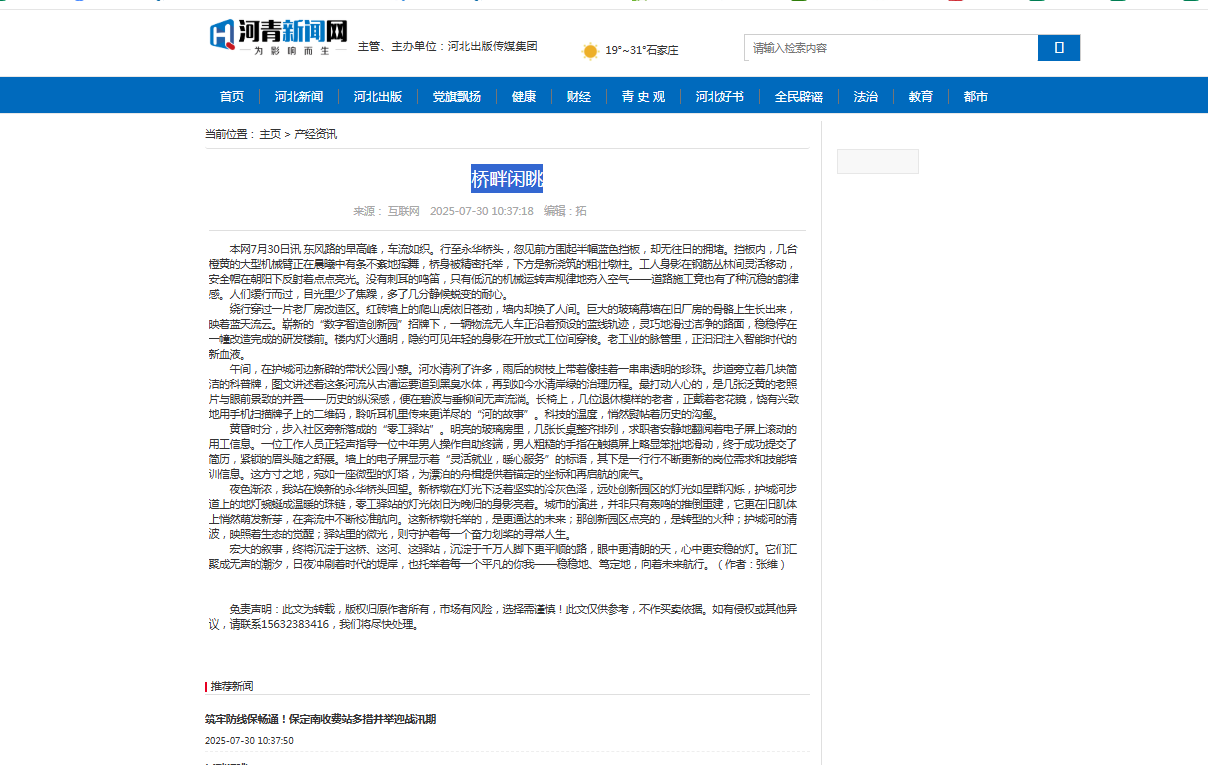Image resolution: width=1208 pixels, height=765 pixels.
Task: Select the 法治 navigation item
Action: click(x=865, y=97)
